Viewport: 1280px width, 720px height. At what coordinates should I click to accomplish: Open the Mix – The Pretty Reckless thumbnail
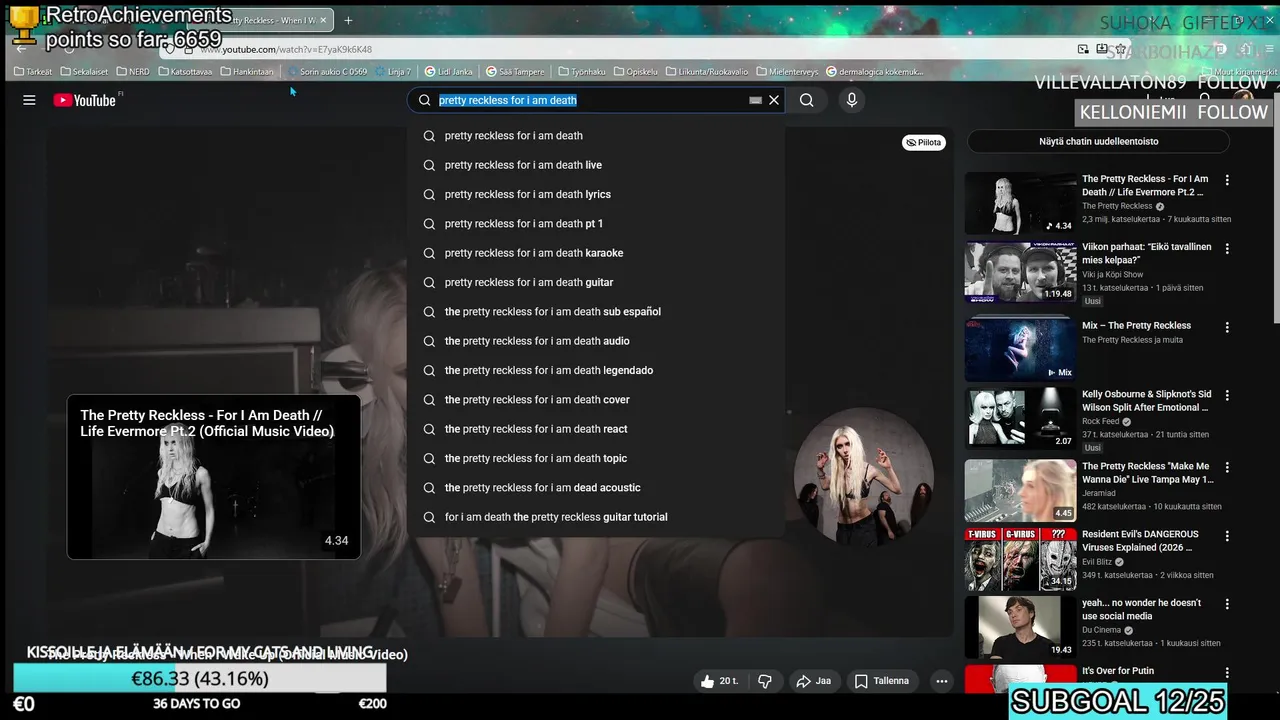click(1020, 349)
